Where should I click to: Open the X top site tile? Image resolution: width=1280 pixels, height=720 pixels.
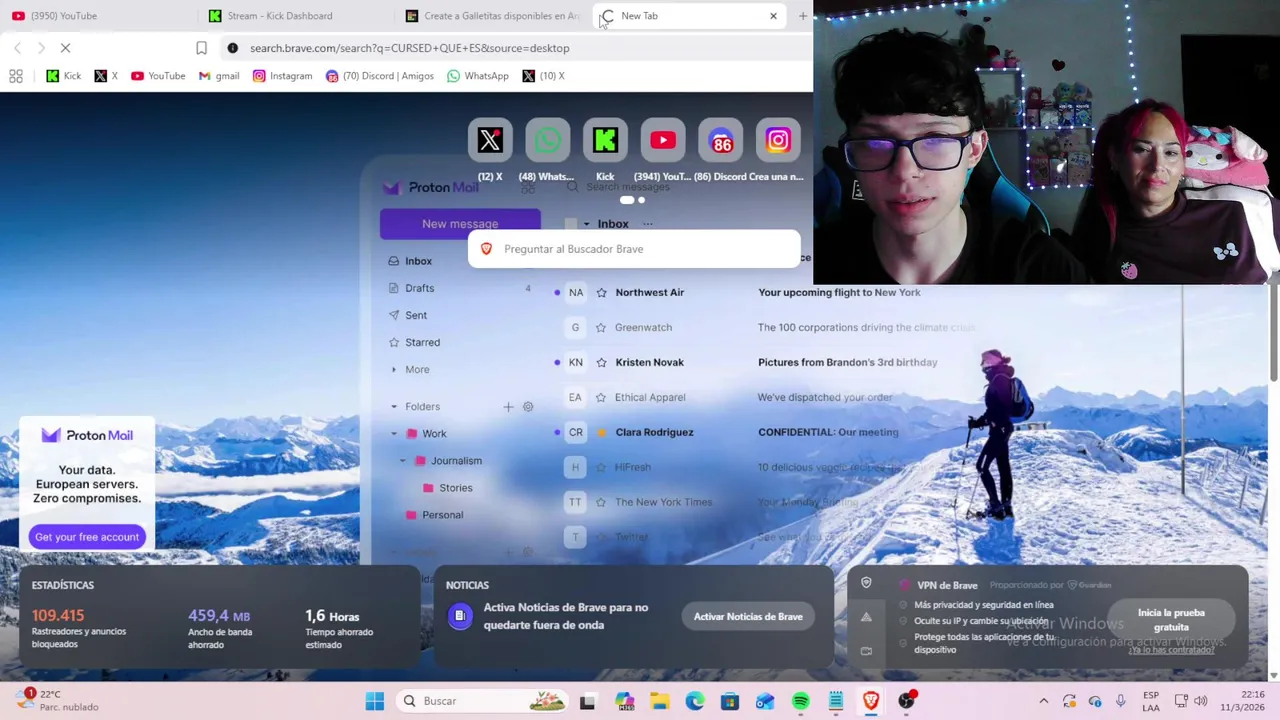(490, 141)
